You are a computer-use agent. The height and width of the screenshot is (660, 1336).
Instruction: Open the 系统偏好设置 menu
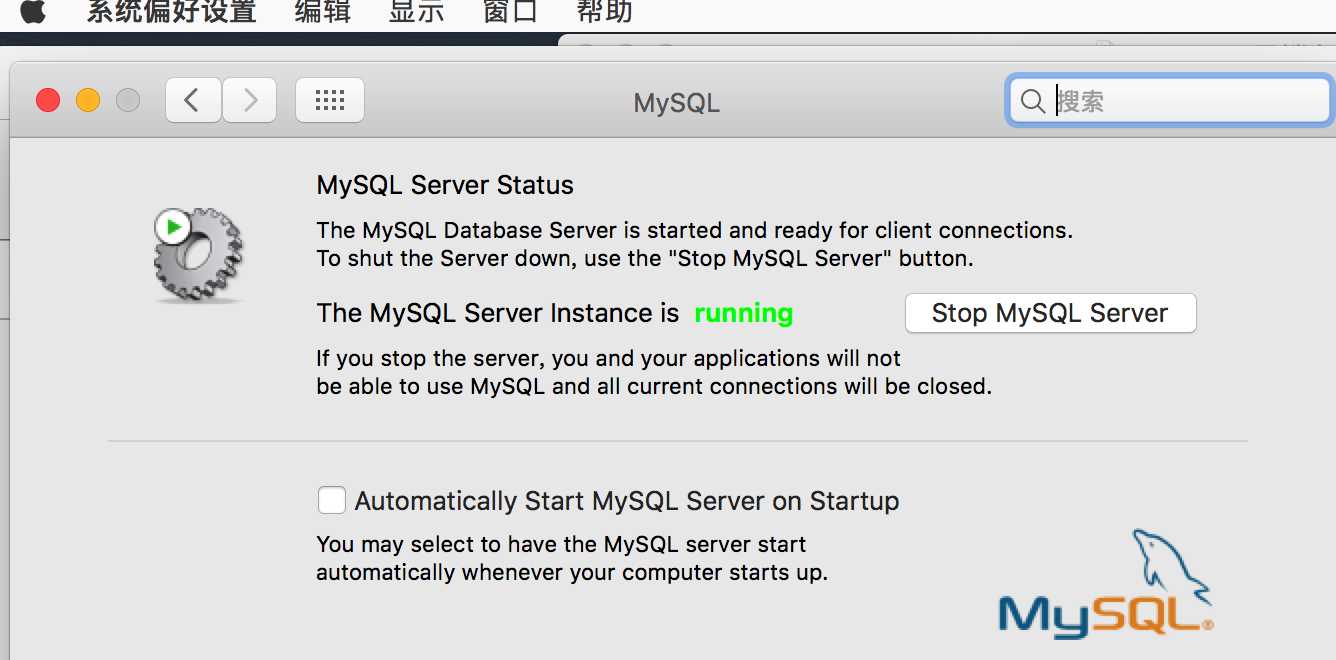pyautogui.click(x=171, y=12)
